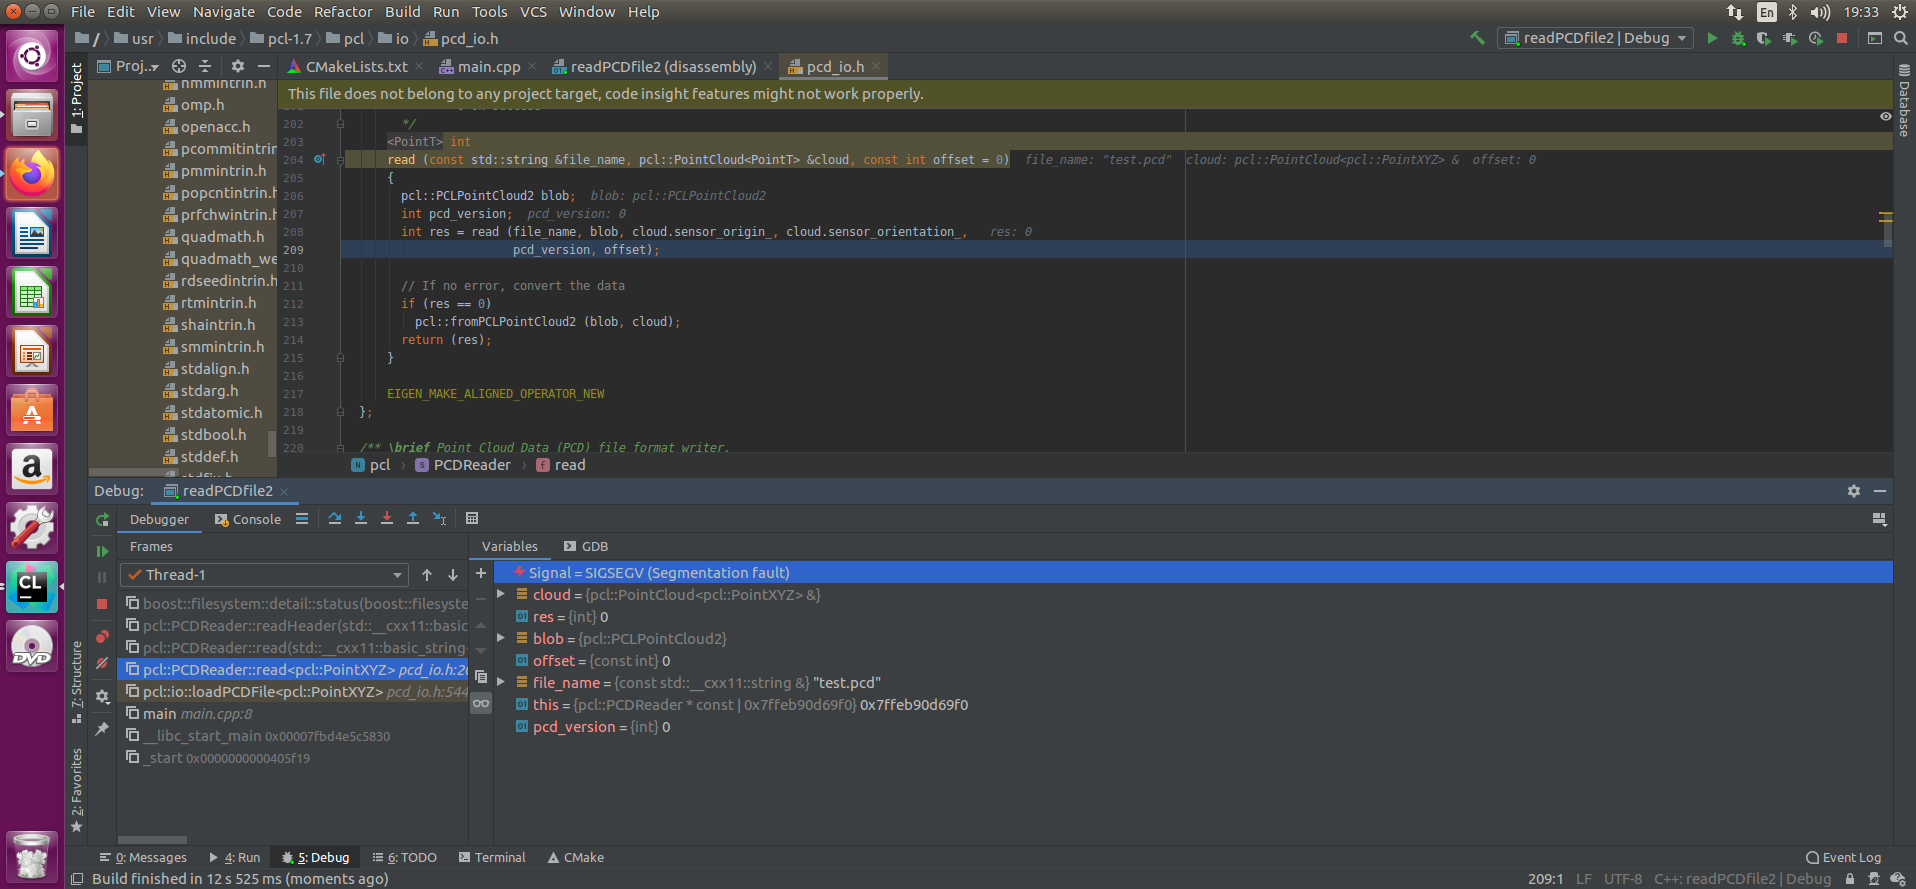Stop the process via red square in top toolbar
The height and width of the screenshot is (889, 1916).
[x=1842, y=38]
